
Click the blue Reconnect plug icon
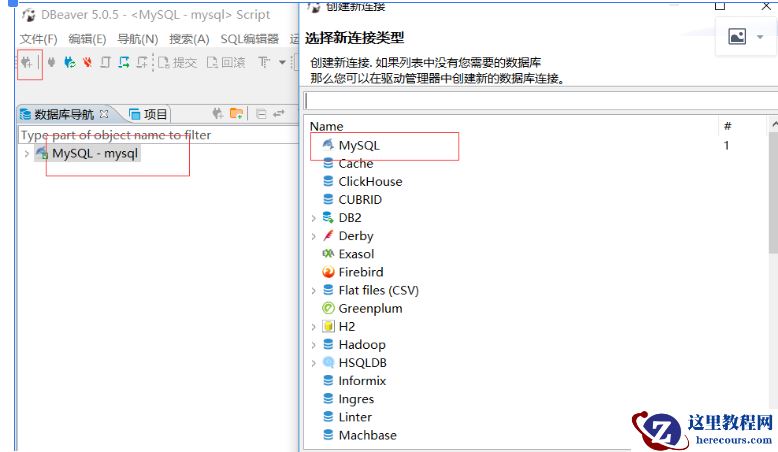pos(70,63)
